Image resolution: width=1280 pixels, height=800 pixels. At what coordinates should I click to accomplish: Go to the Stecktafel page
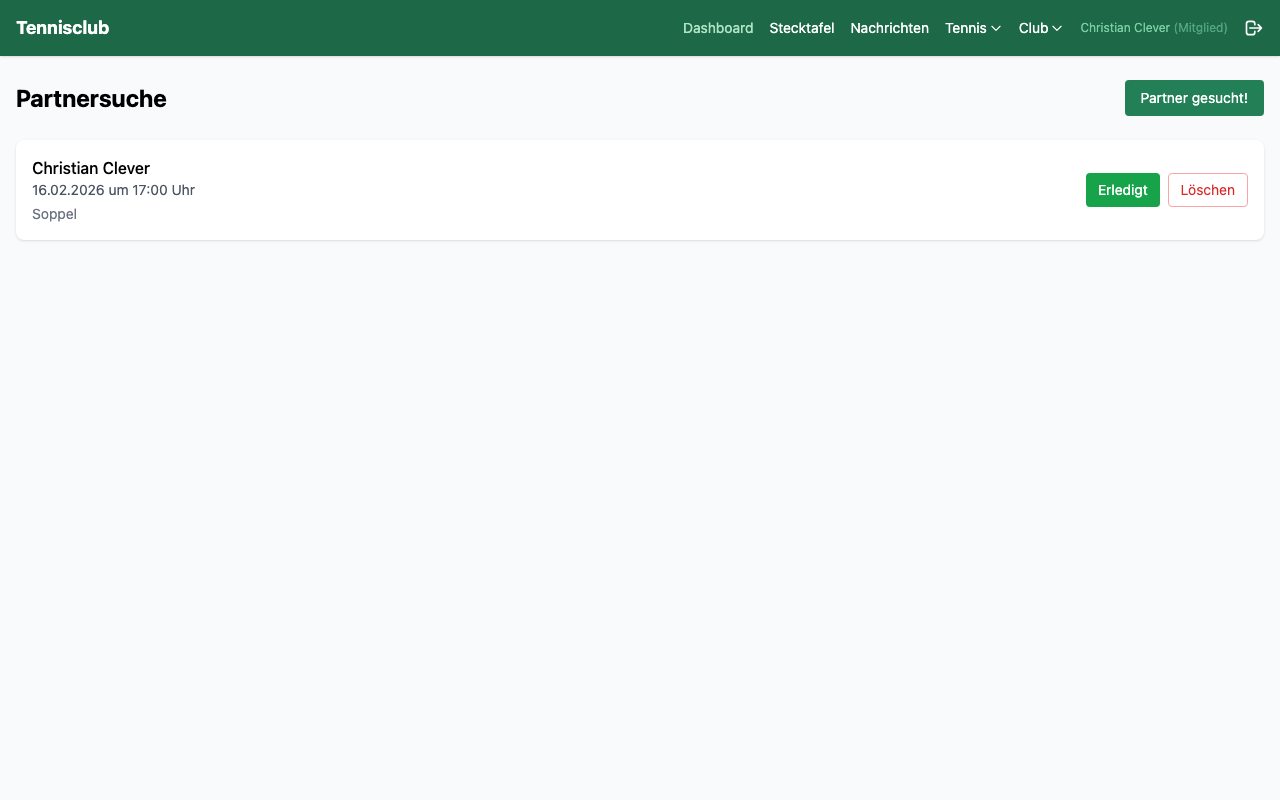(801, 28)
